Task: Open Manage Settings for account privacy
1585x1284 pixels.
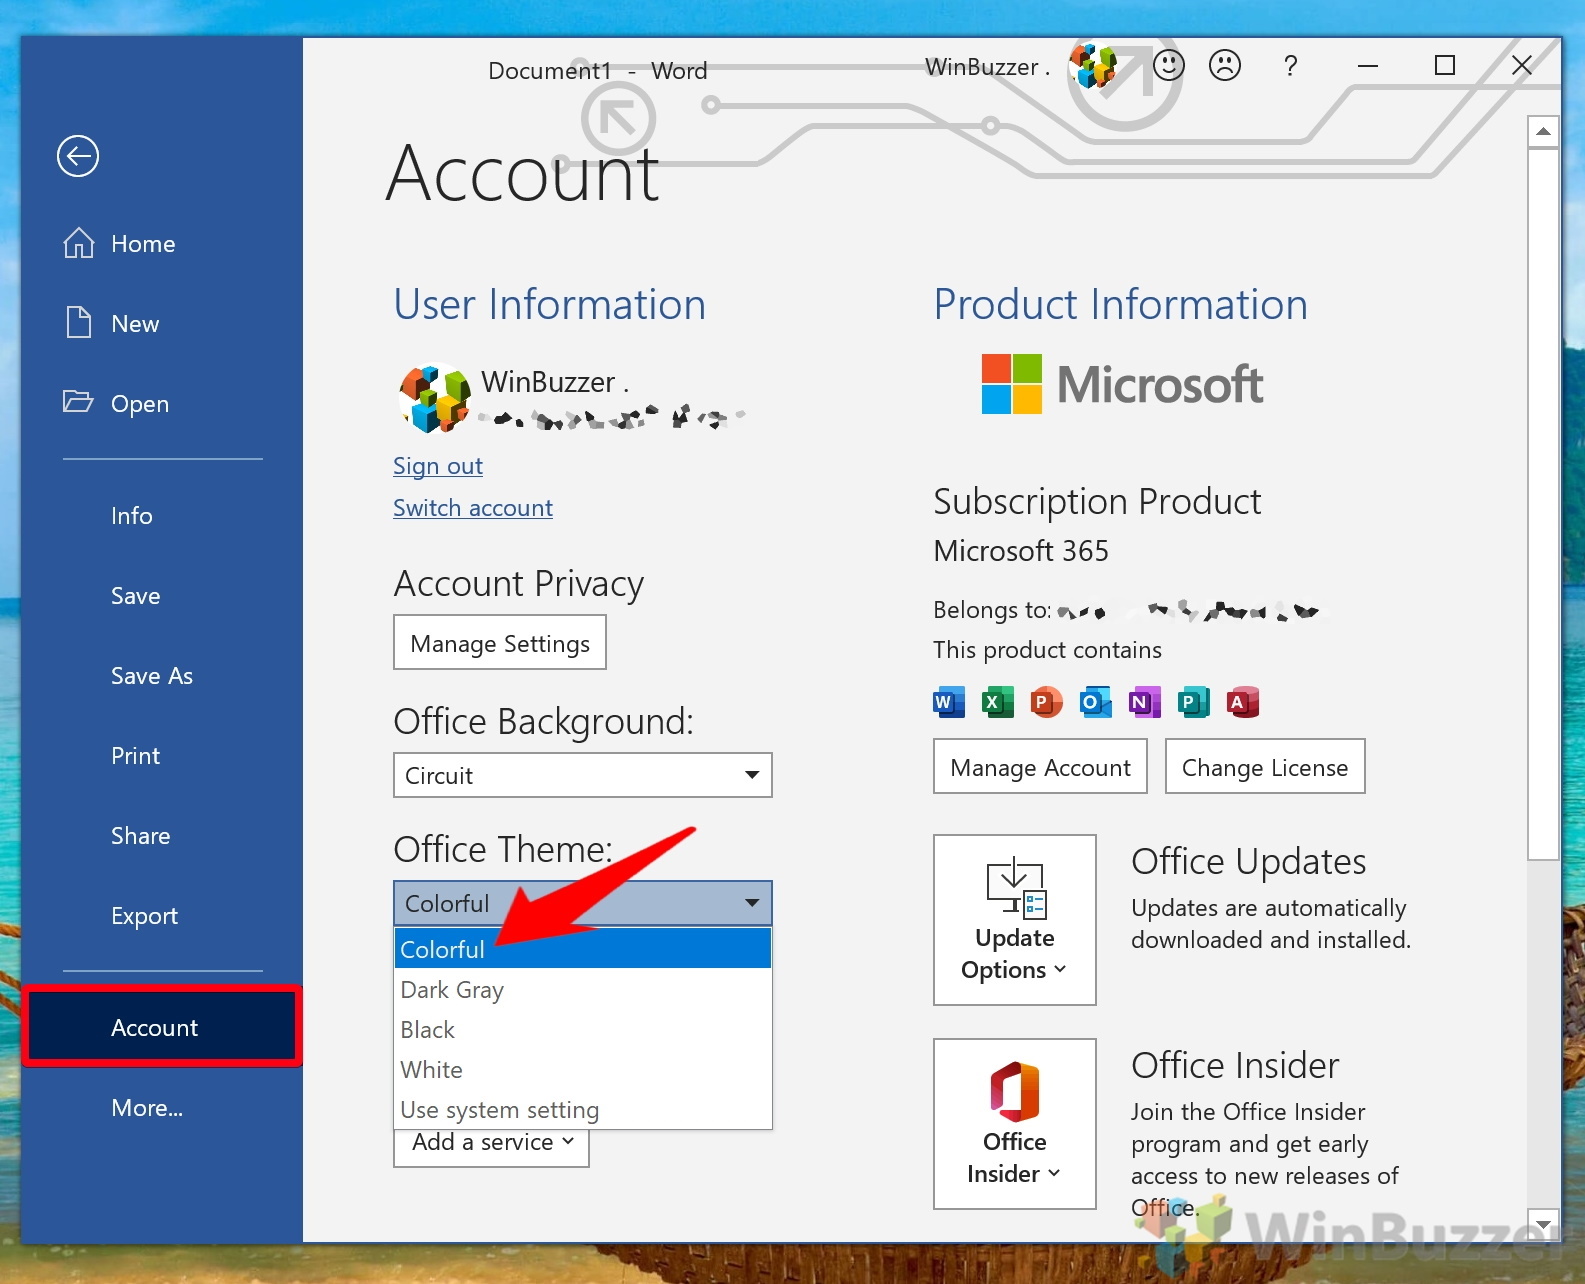Action: pyautogui.click(x=500, y=643)
